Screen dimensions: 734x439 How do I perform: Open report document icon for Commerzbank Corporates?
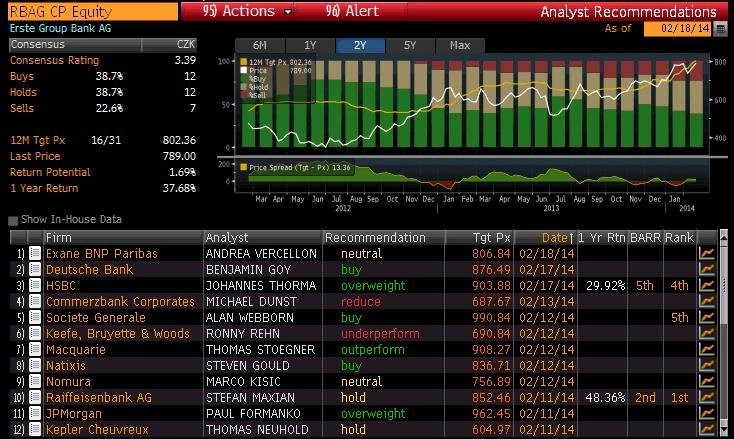35,301
